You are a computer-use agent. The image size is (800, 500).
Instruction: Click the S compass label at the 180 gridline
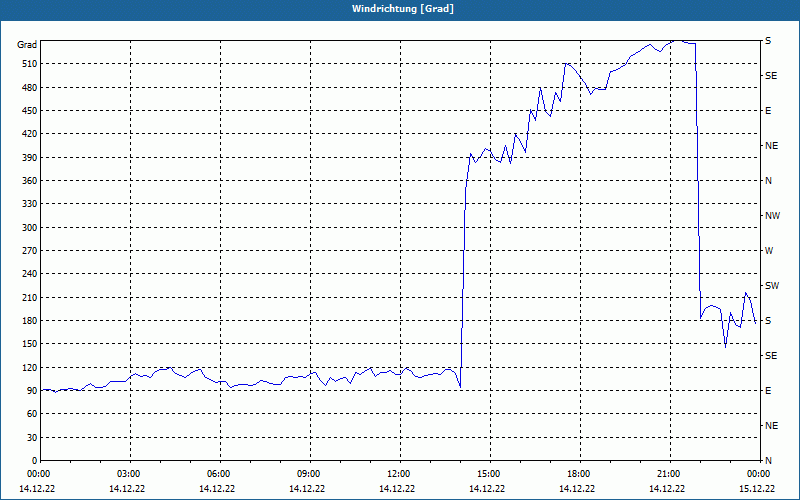tap(768, 321)
